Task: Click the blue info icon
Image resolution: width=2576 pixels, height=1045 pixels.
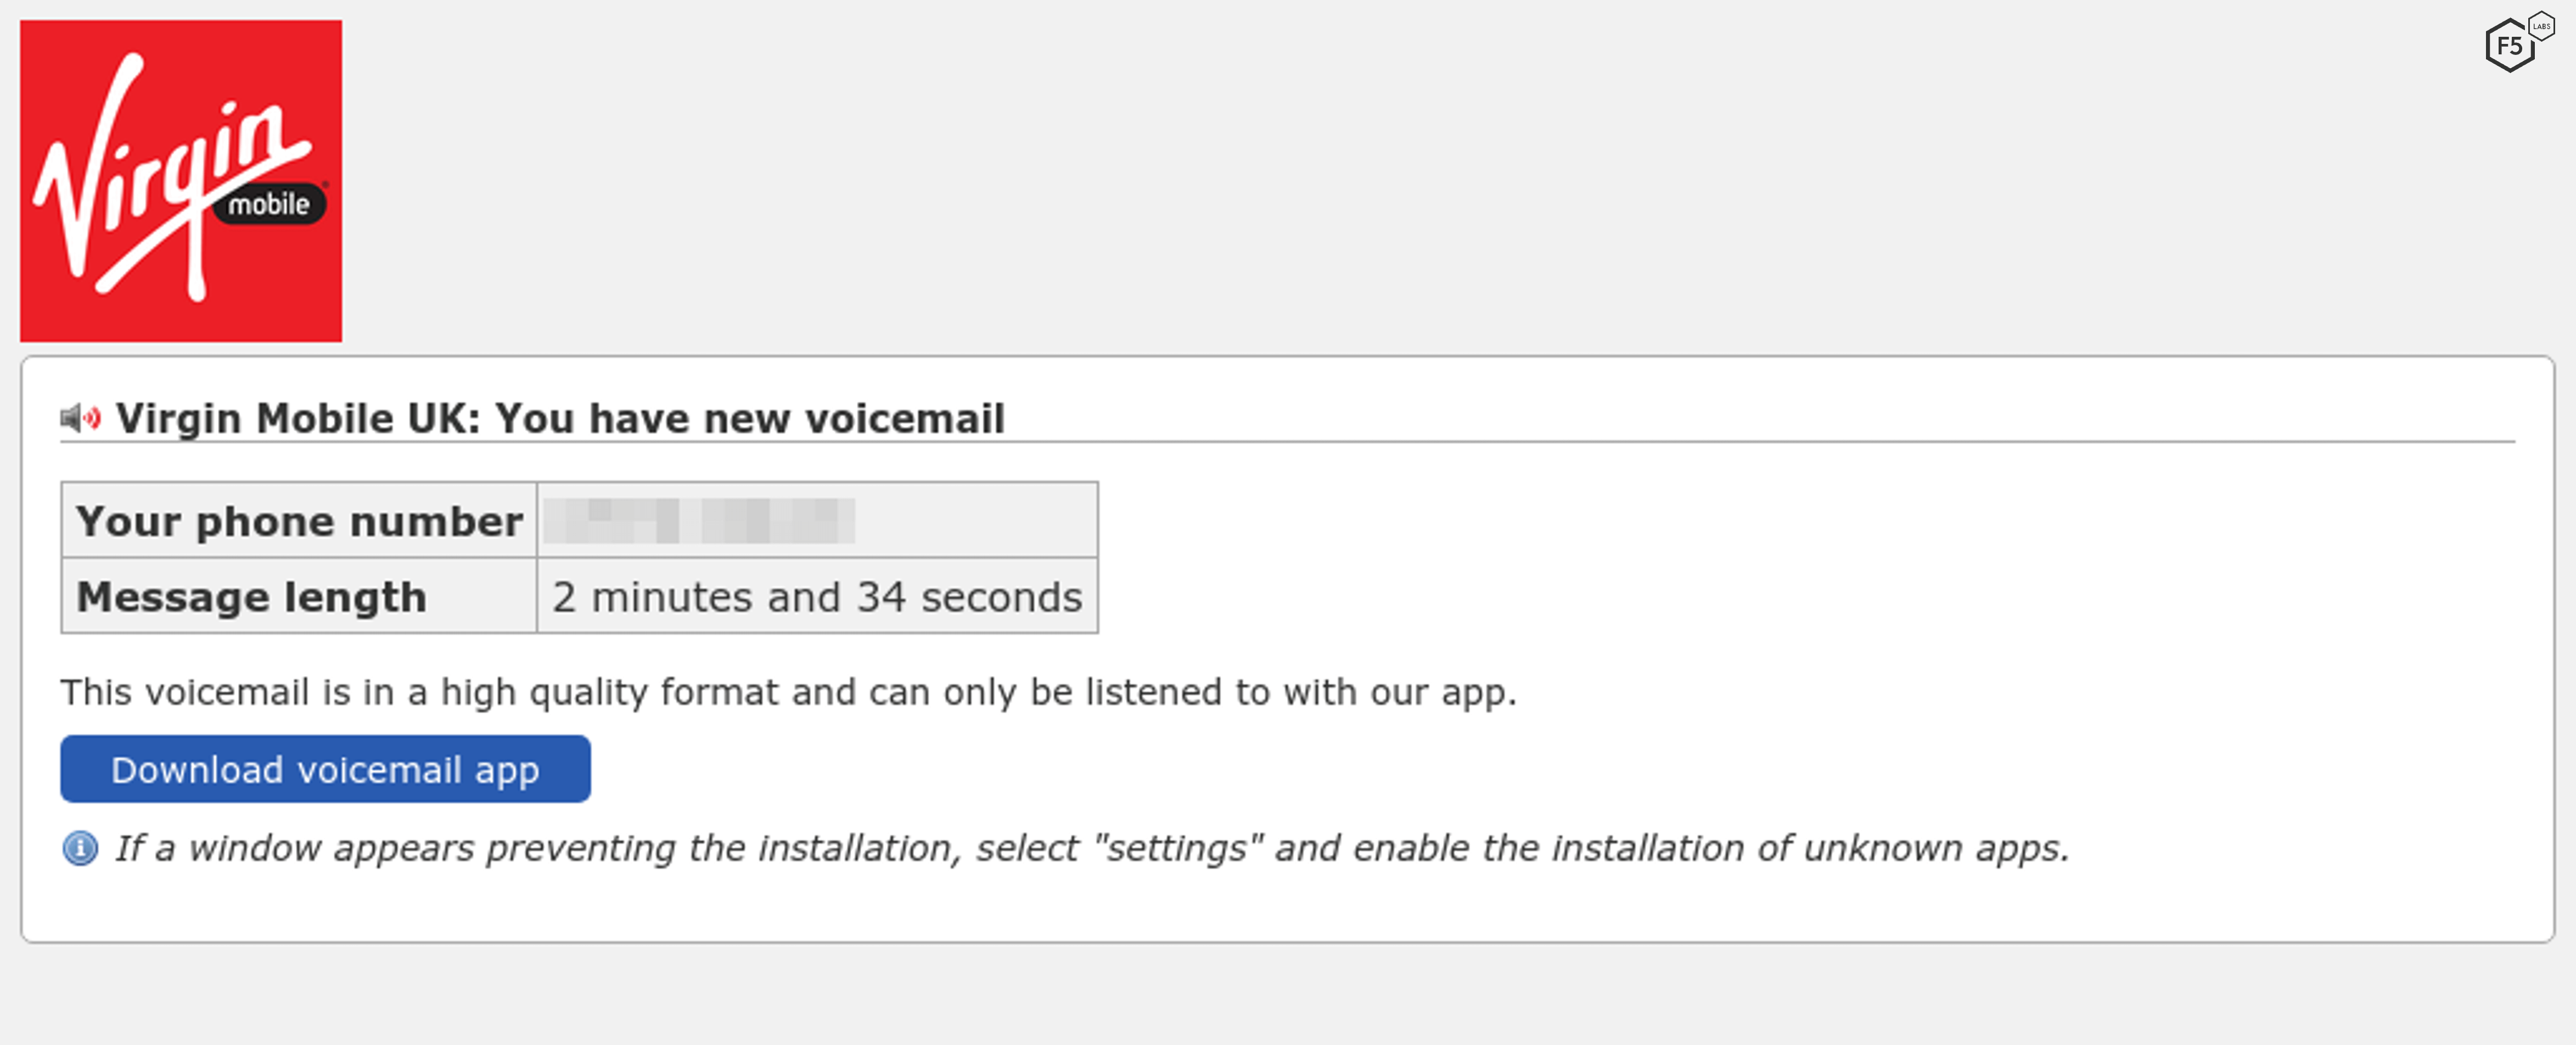Action: point(80,848)
